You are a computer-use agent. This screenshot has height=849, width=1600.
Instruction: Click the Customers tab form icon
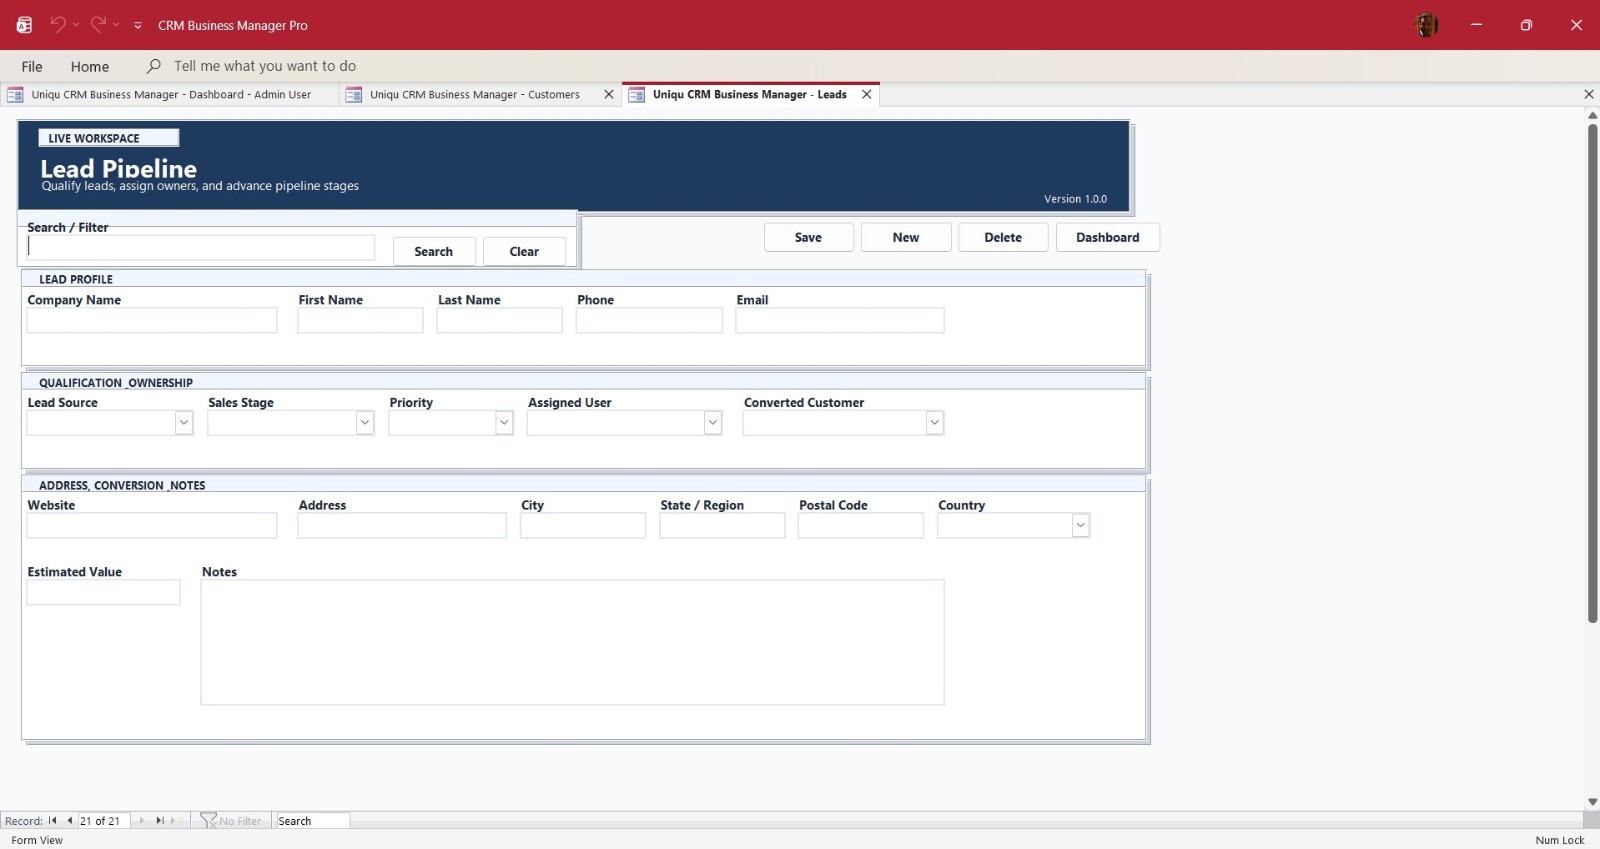click(x=354, y=95)
